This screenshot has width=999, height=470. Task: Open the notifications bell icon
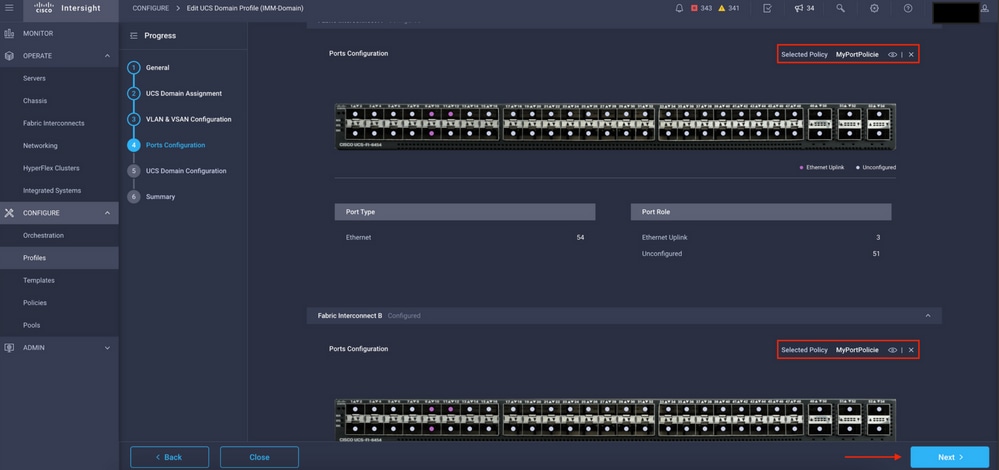(679, 8)
